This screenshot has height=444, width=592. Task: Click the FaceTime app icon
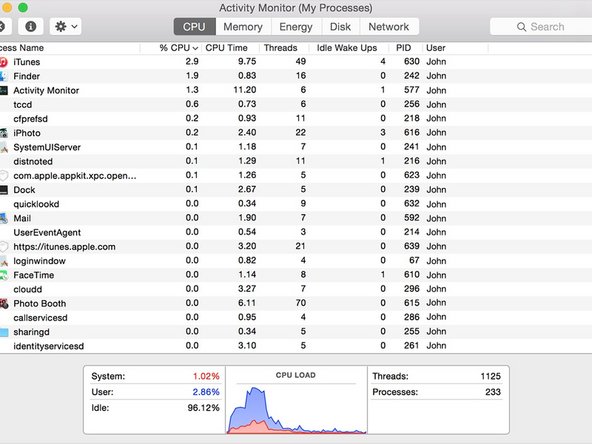[x=3, y=275]
